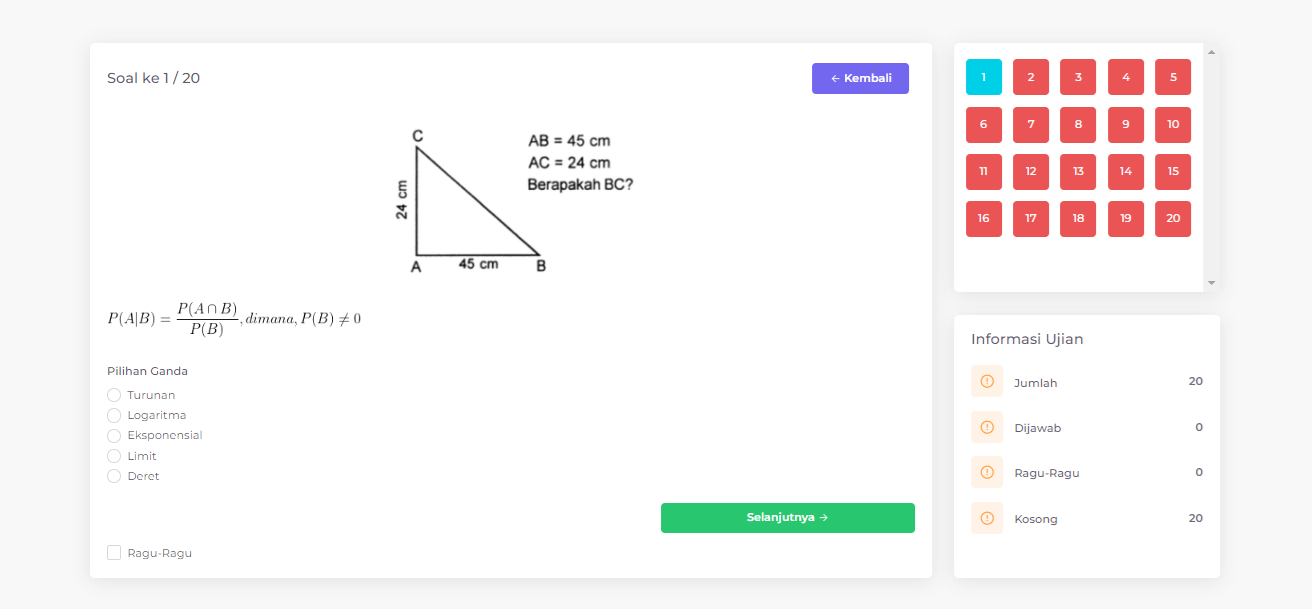Click the info icon beside Jumlah

click(987, 381)
